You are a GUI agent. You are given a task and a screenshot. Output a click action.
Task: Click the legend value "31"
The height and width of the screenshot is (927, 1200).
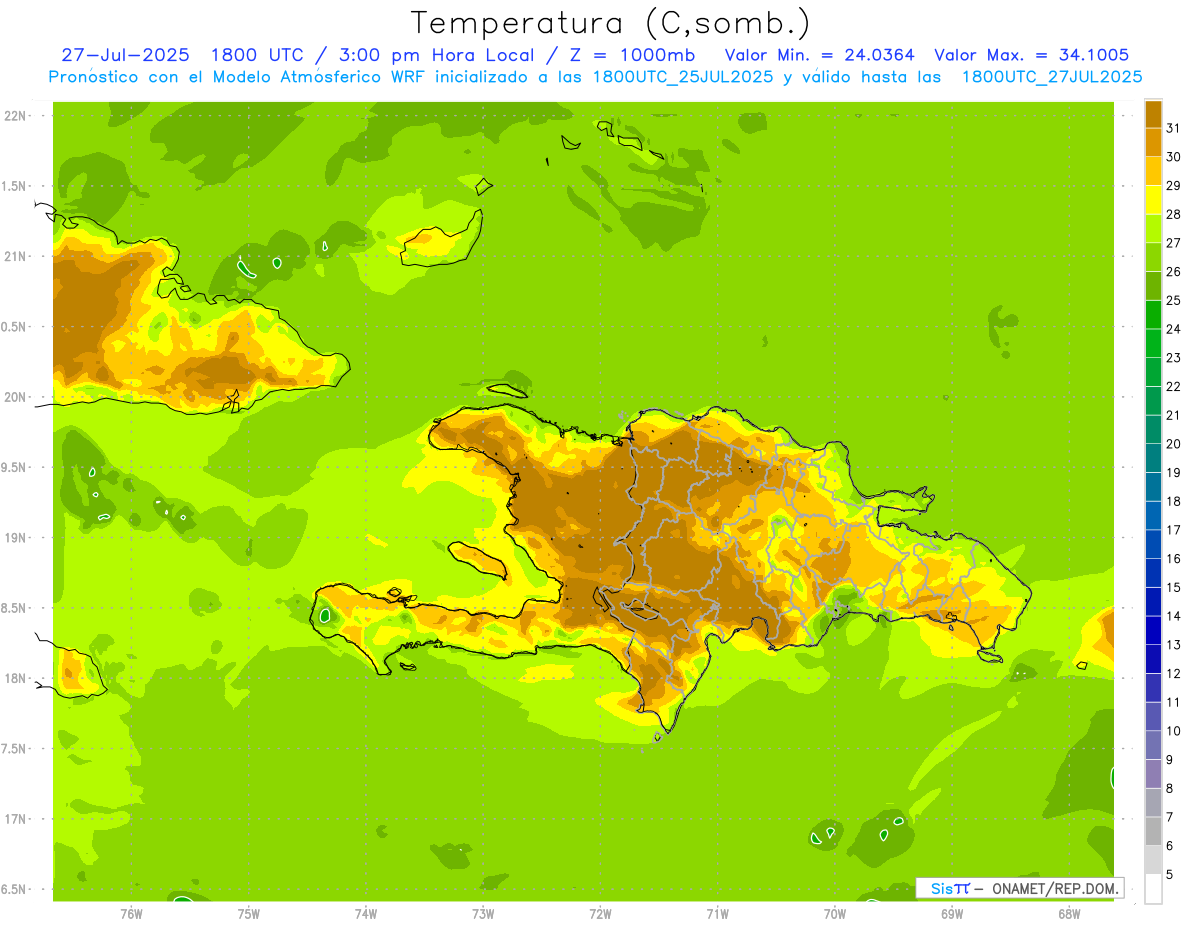coord(1174,128)
